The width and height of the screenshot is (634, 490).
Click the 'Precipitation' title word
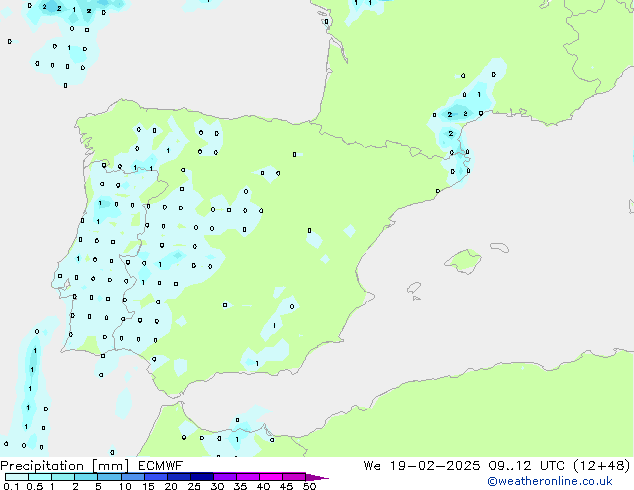point(42,466)
